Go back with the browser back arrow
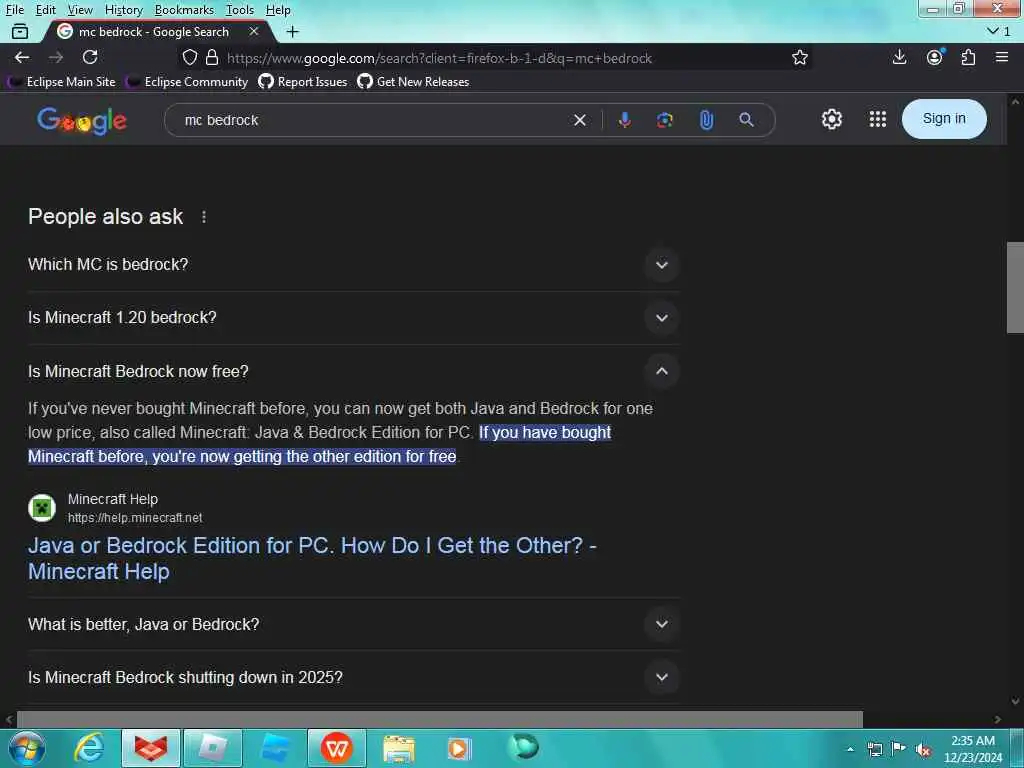 [x=22, y=57]
